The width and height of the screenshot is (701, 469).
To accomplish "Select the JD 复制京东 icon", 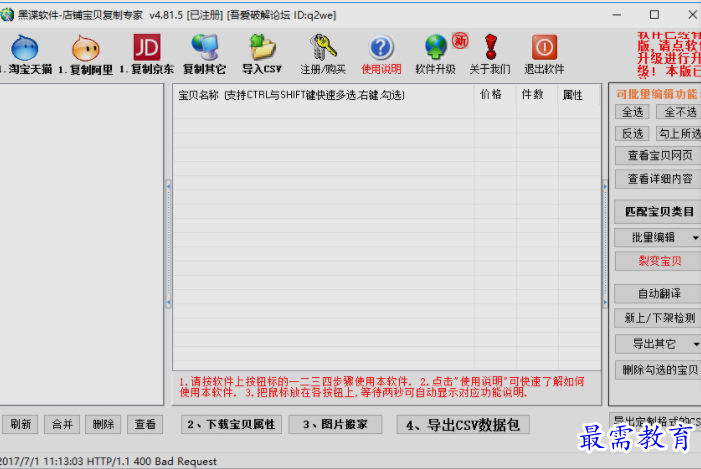I will (x=147, y=47).
